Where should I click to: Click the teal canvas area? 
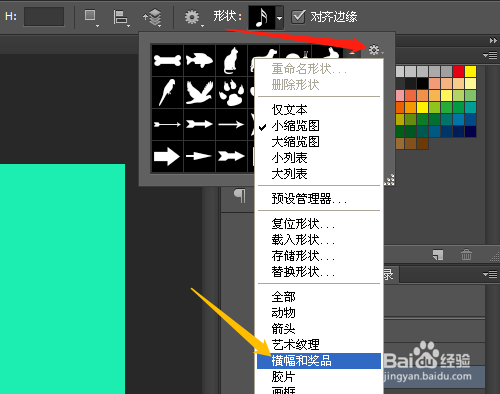[62, 279]
